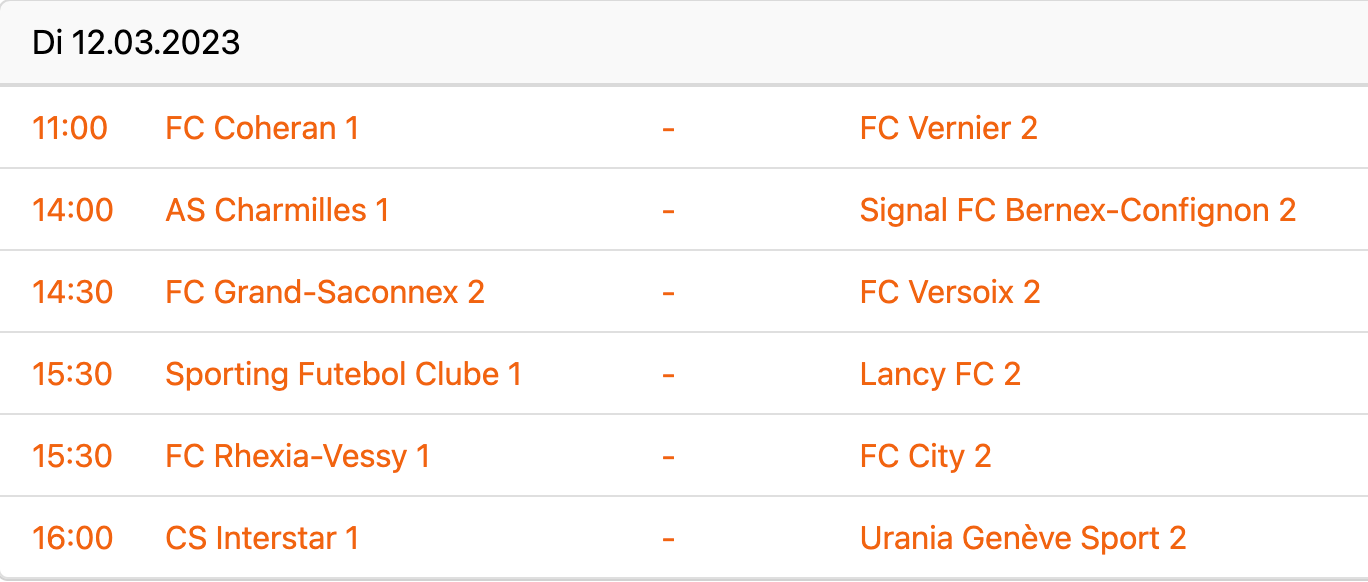This screenshot has height=582, width=1368.
Task: Select Sporting Futebol Clube 1 link
Action: tap(343, 374)
